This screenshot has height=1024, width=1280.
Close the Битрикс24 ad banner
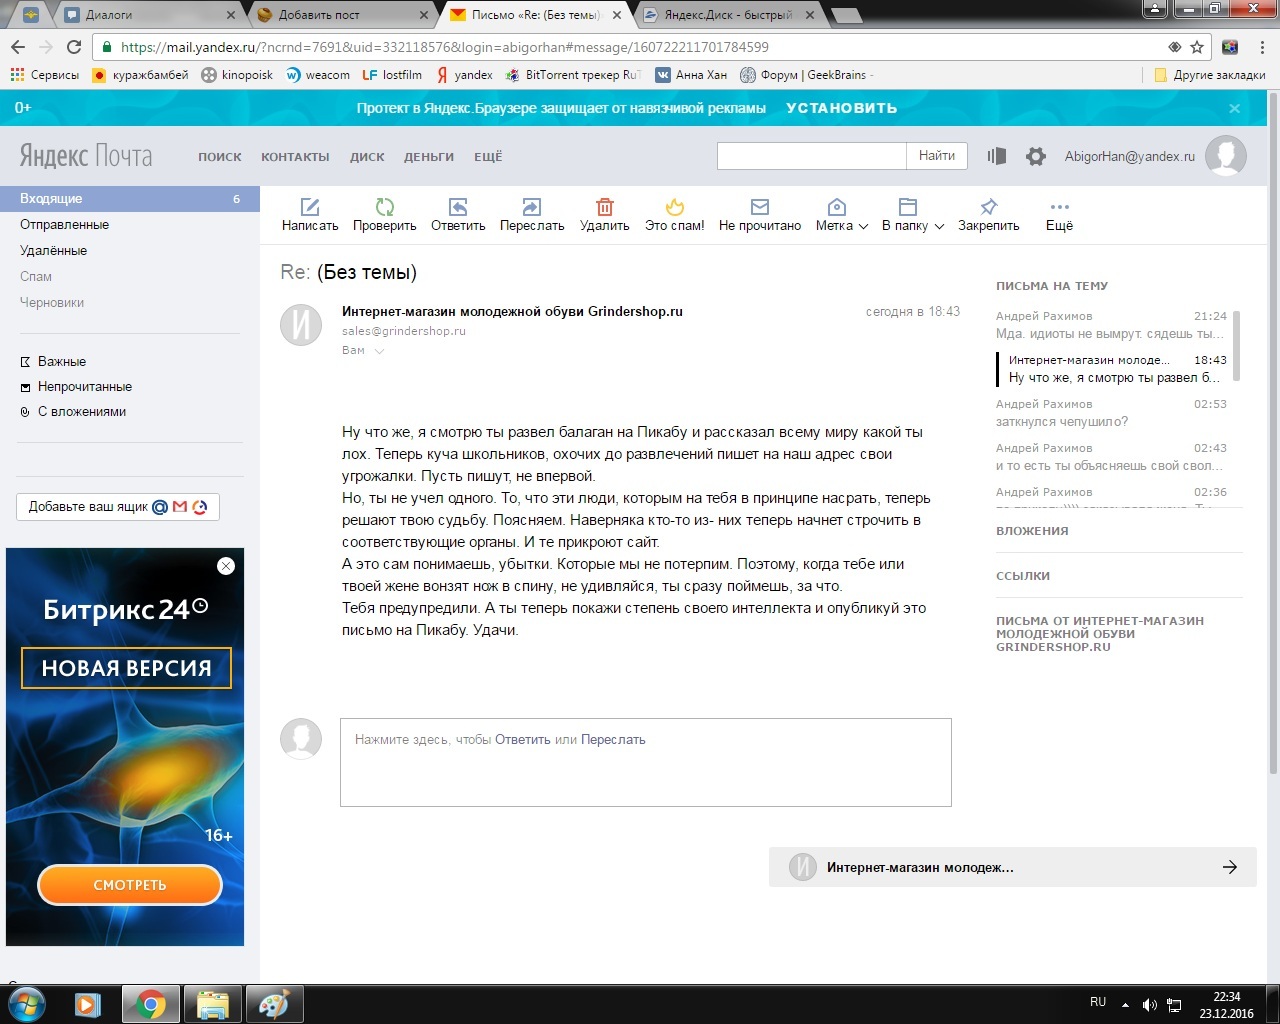coord(226,566)
